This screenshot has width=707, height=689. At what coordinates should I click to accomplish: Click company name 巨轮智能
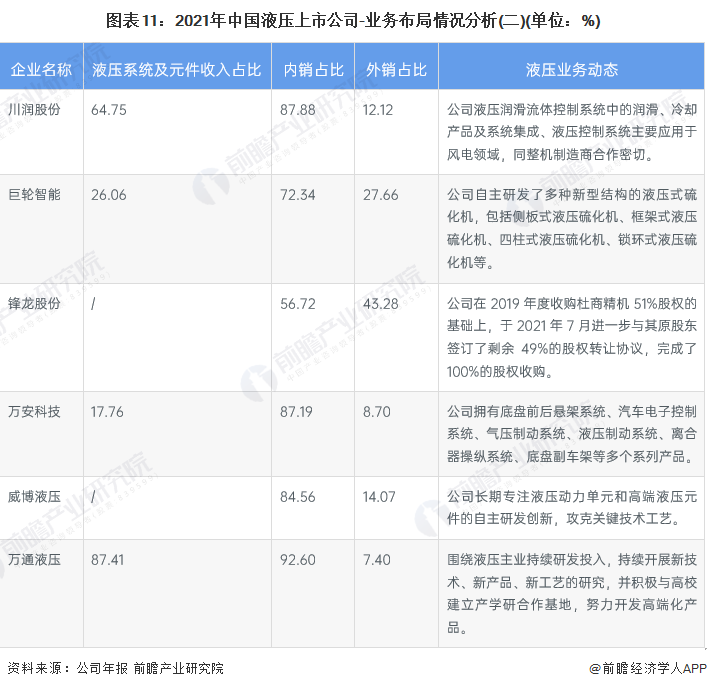click(34, 195)
